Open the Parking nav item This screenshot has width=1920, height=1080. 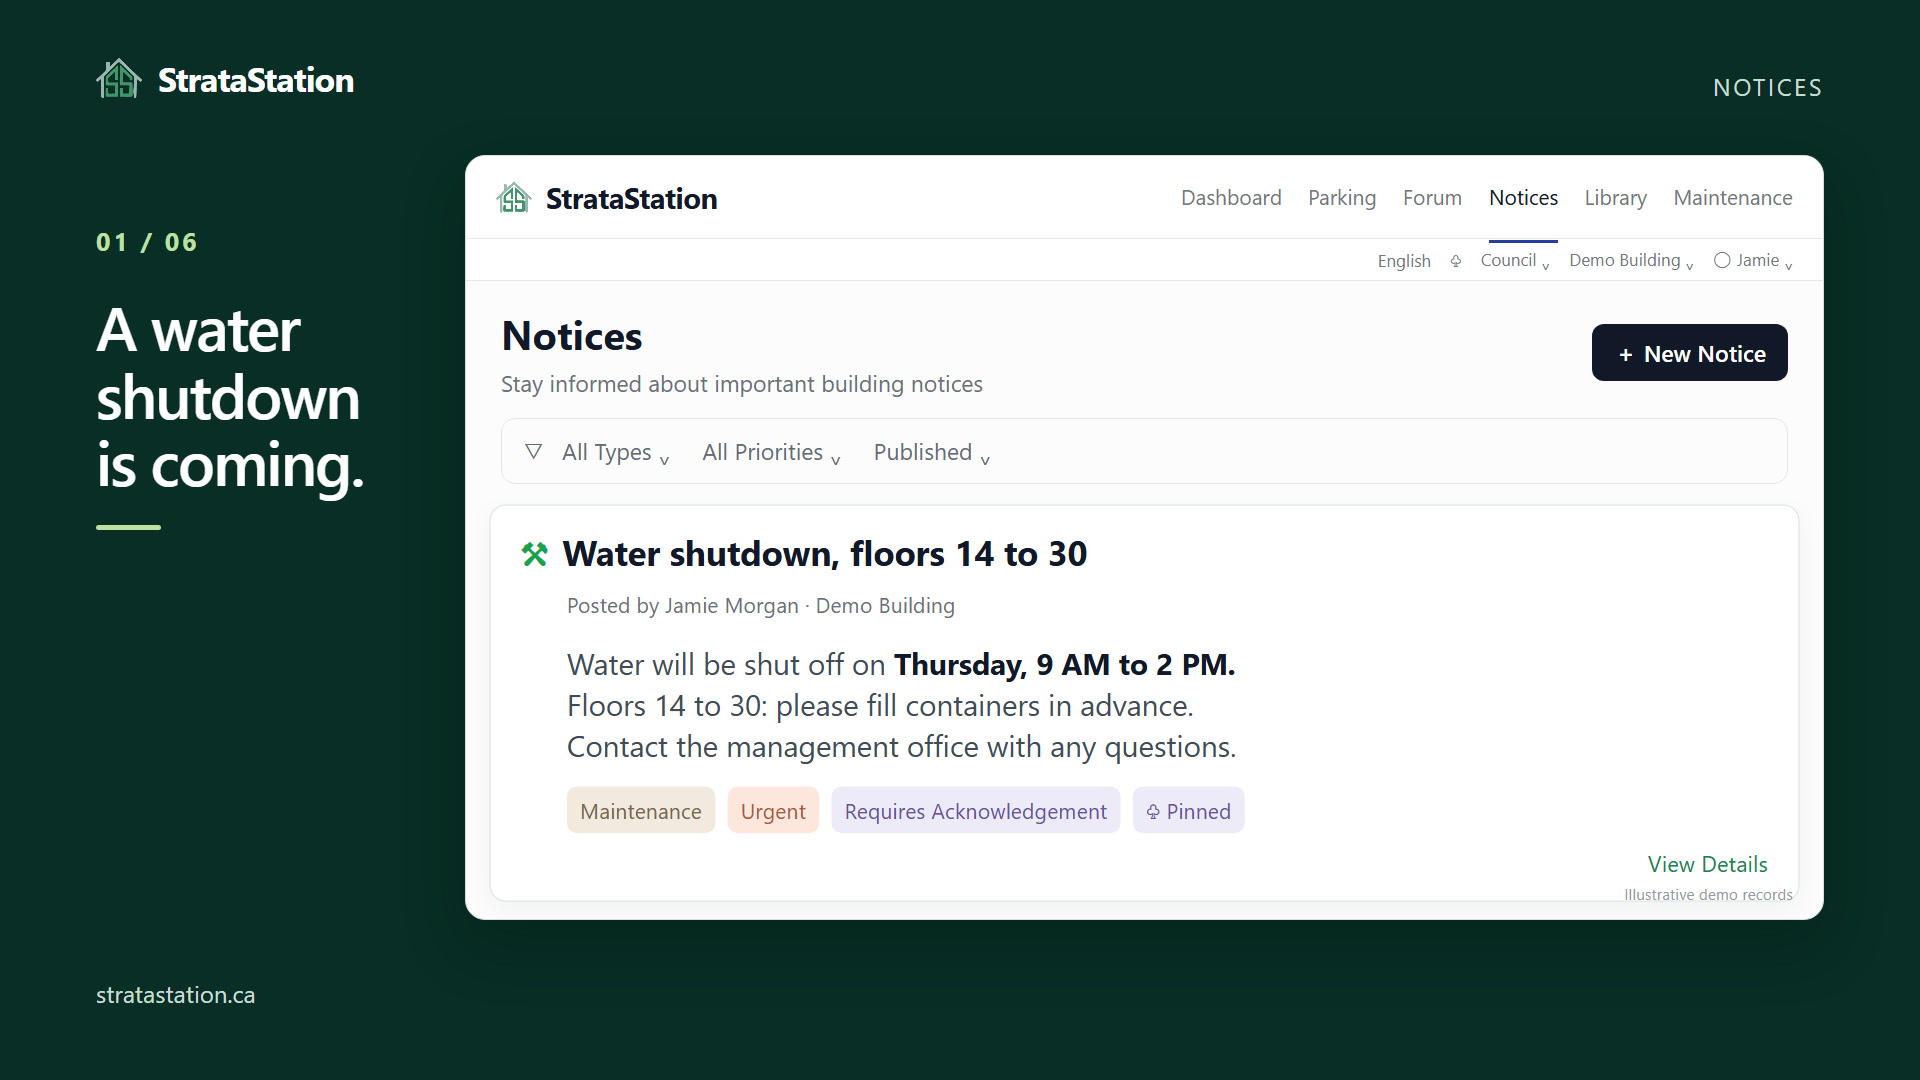1342,198
